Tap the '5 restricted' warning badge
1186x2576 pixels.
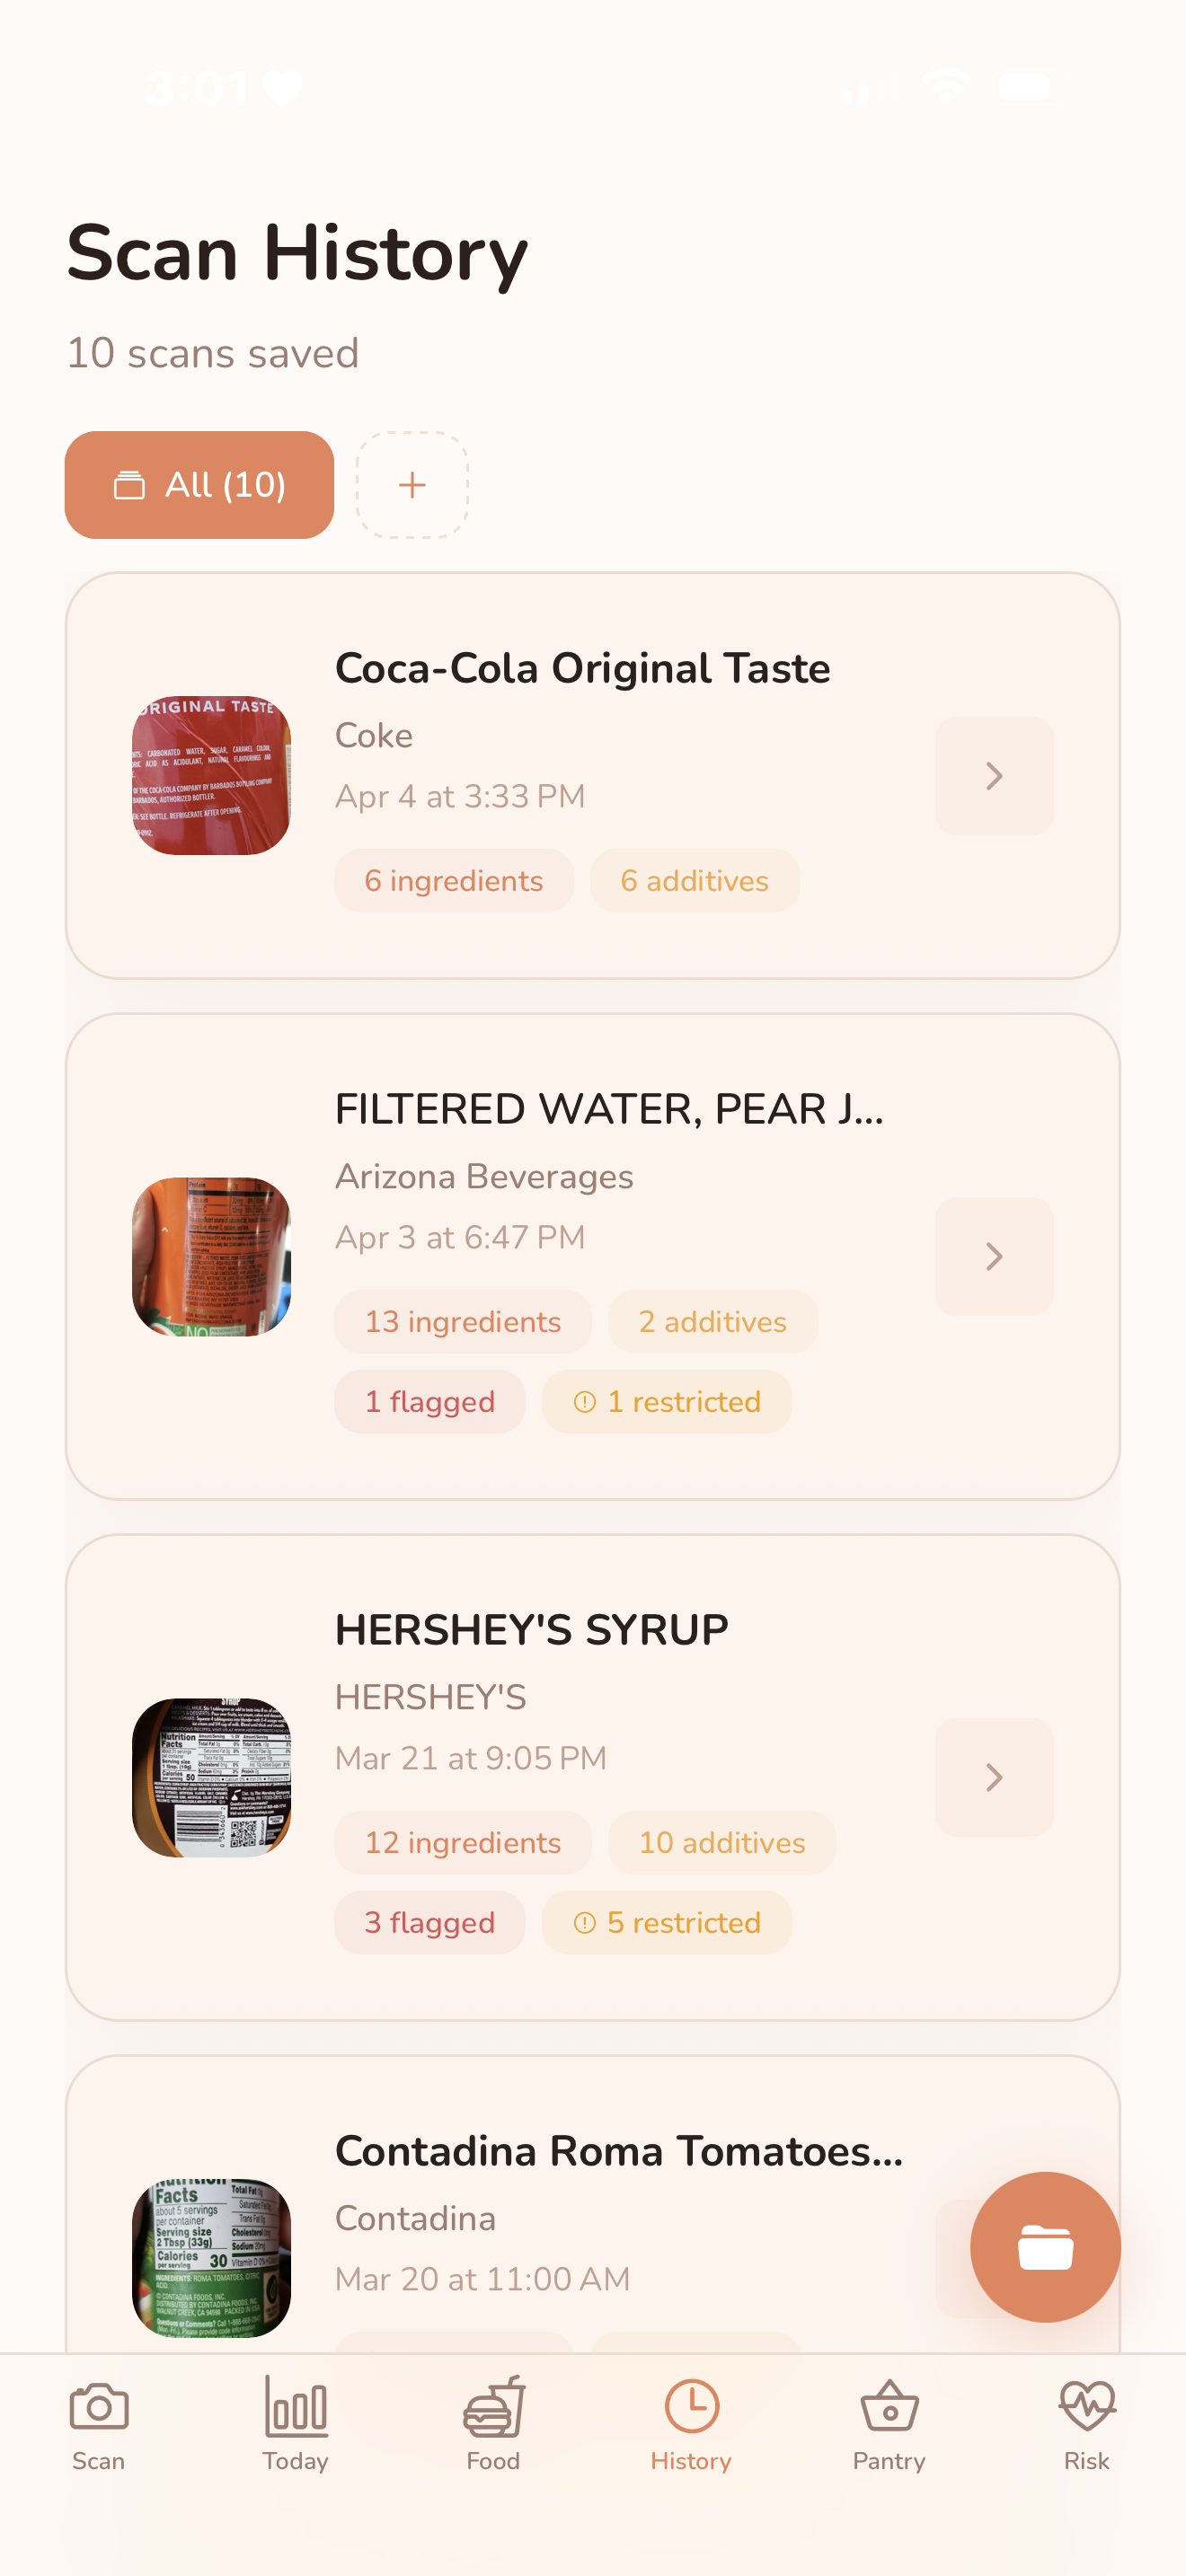tap(666, 1922)
